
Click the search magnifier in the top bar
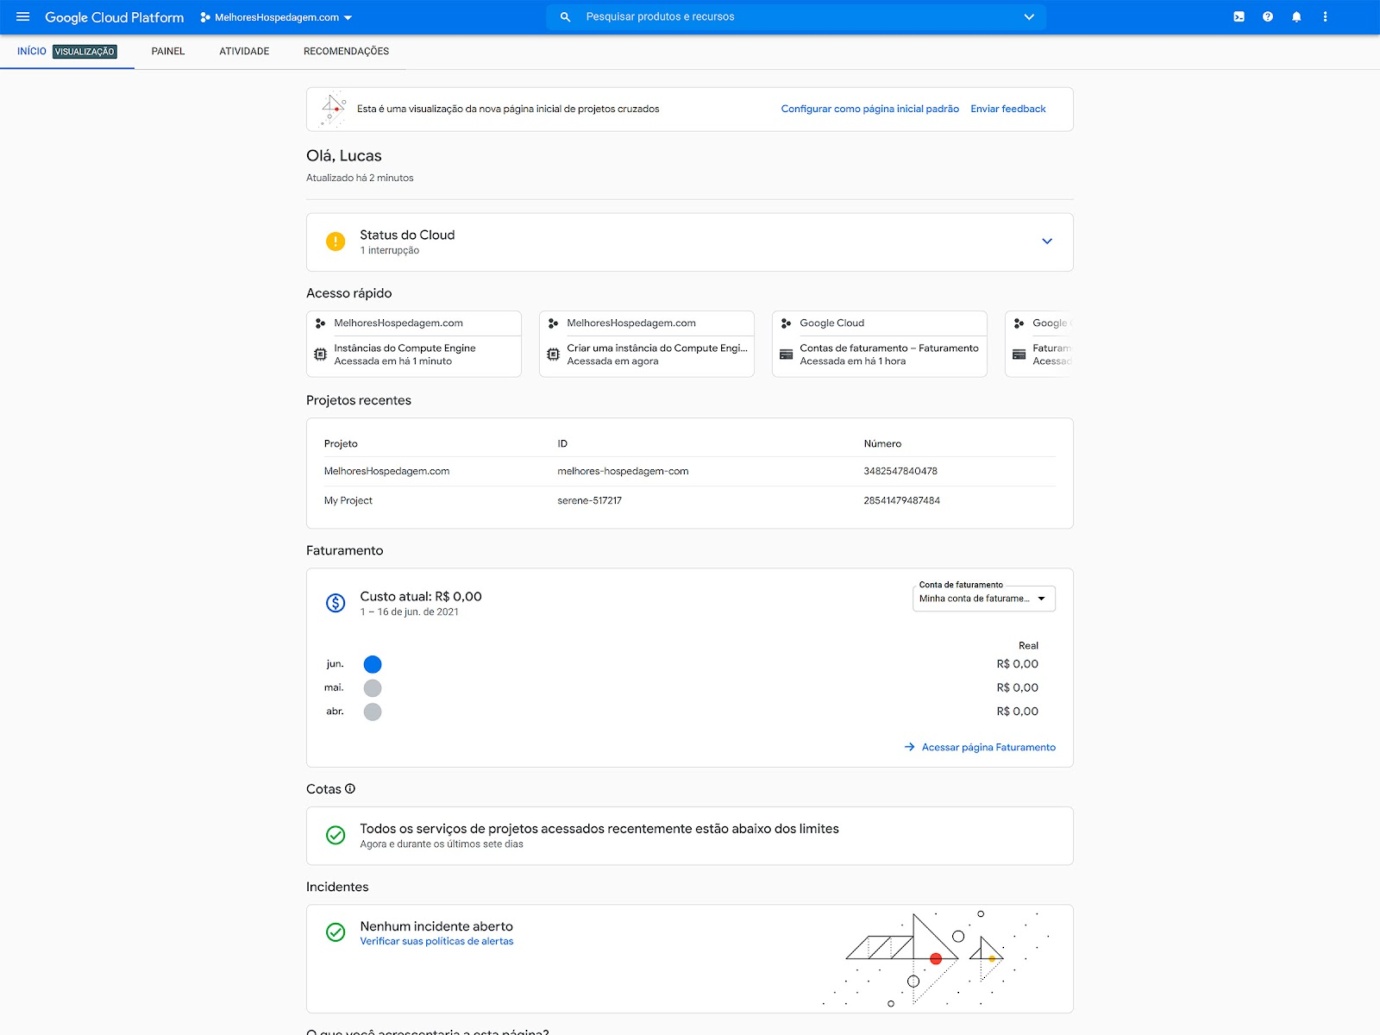[565, 16]
